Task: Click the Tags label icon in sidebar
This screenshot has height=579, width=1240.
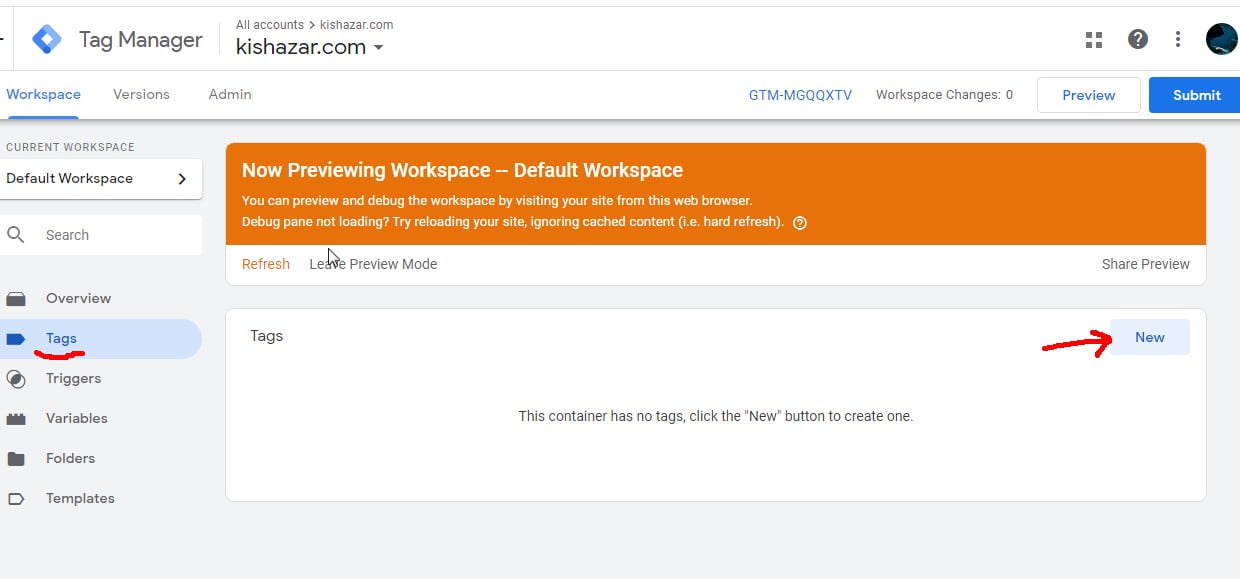Action: tap(16, 339)
